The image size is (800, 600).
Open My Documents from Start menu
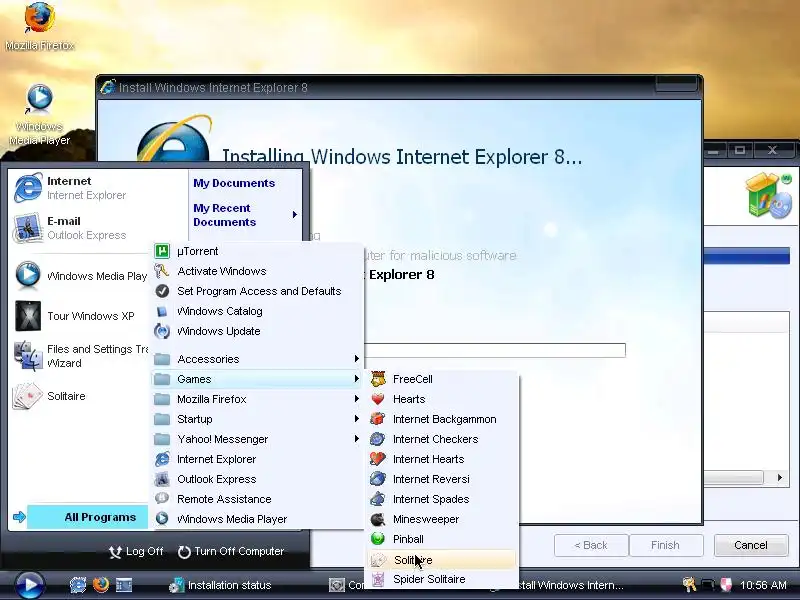coord(234,183)
